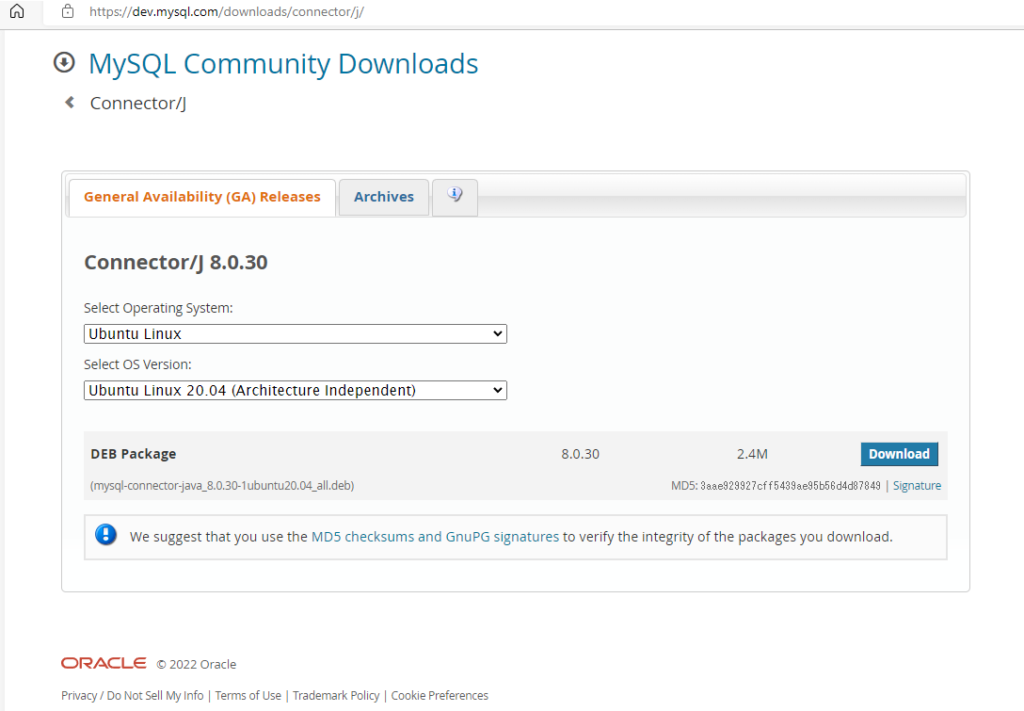1024x711 pixels.
Task: Click the MD5 checksums and GnuPG signatures link
Action: coord(433,536)
